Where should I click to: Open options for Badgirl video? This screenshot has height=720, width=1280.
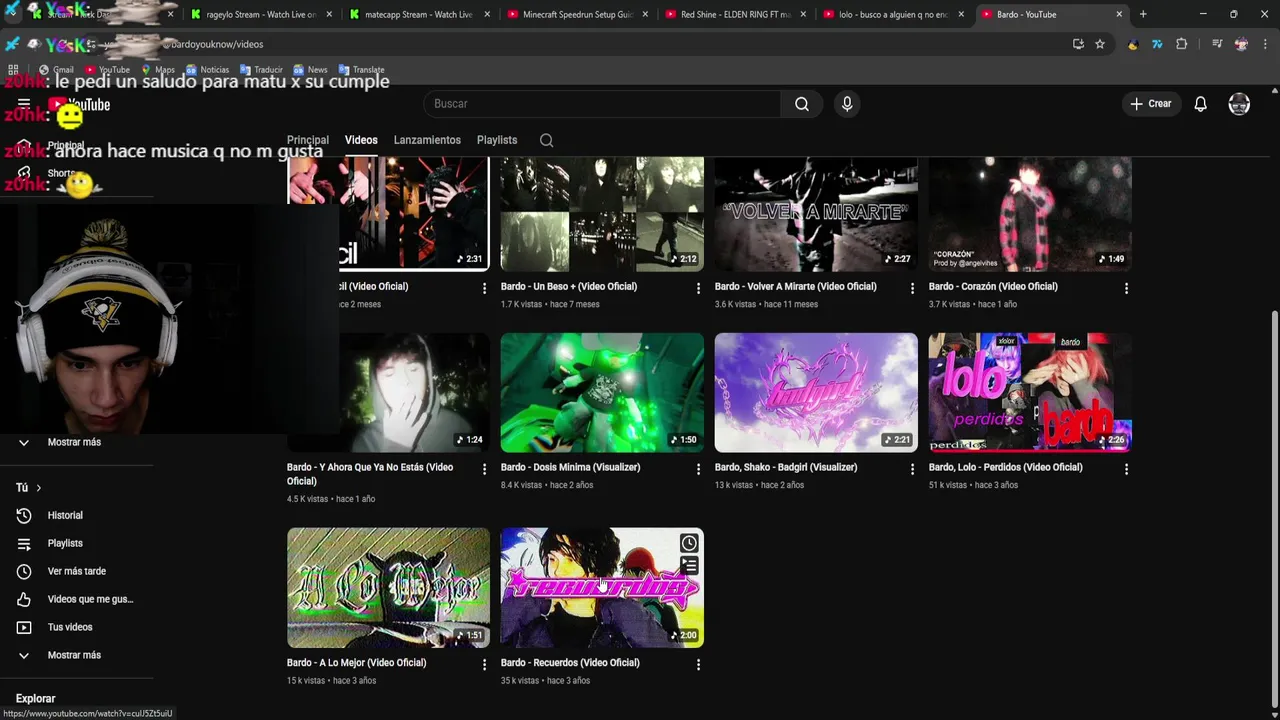coord(912,469)
